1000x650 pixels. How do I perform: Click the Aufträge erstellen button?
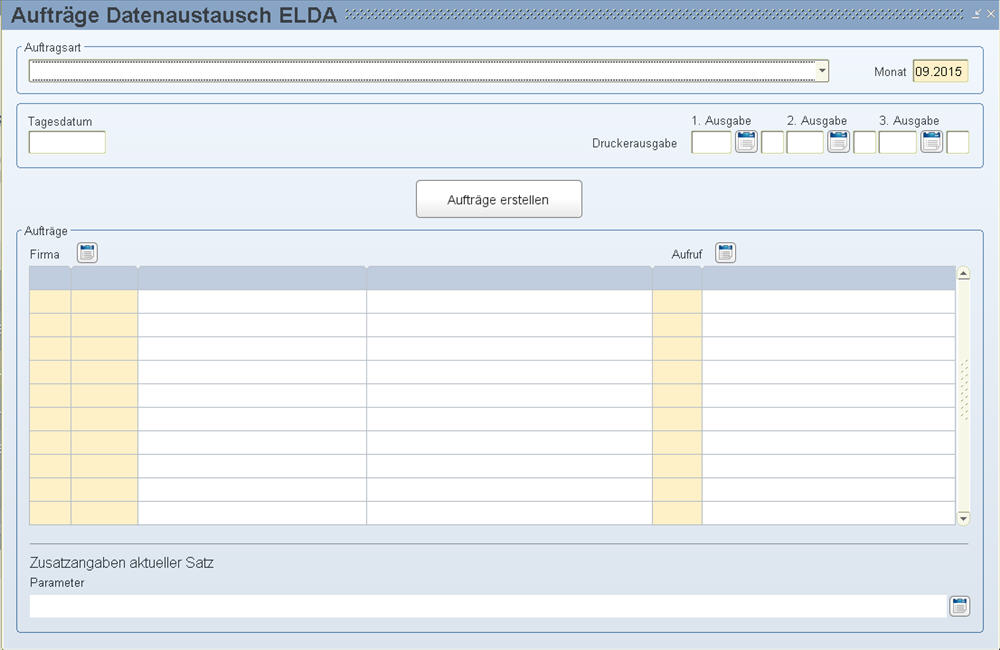499,199
